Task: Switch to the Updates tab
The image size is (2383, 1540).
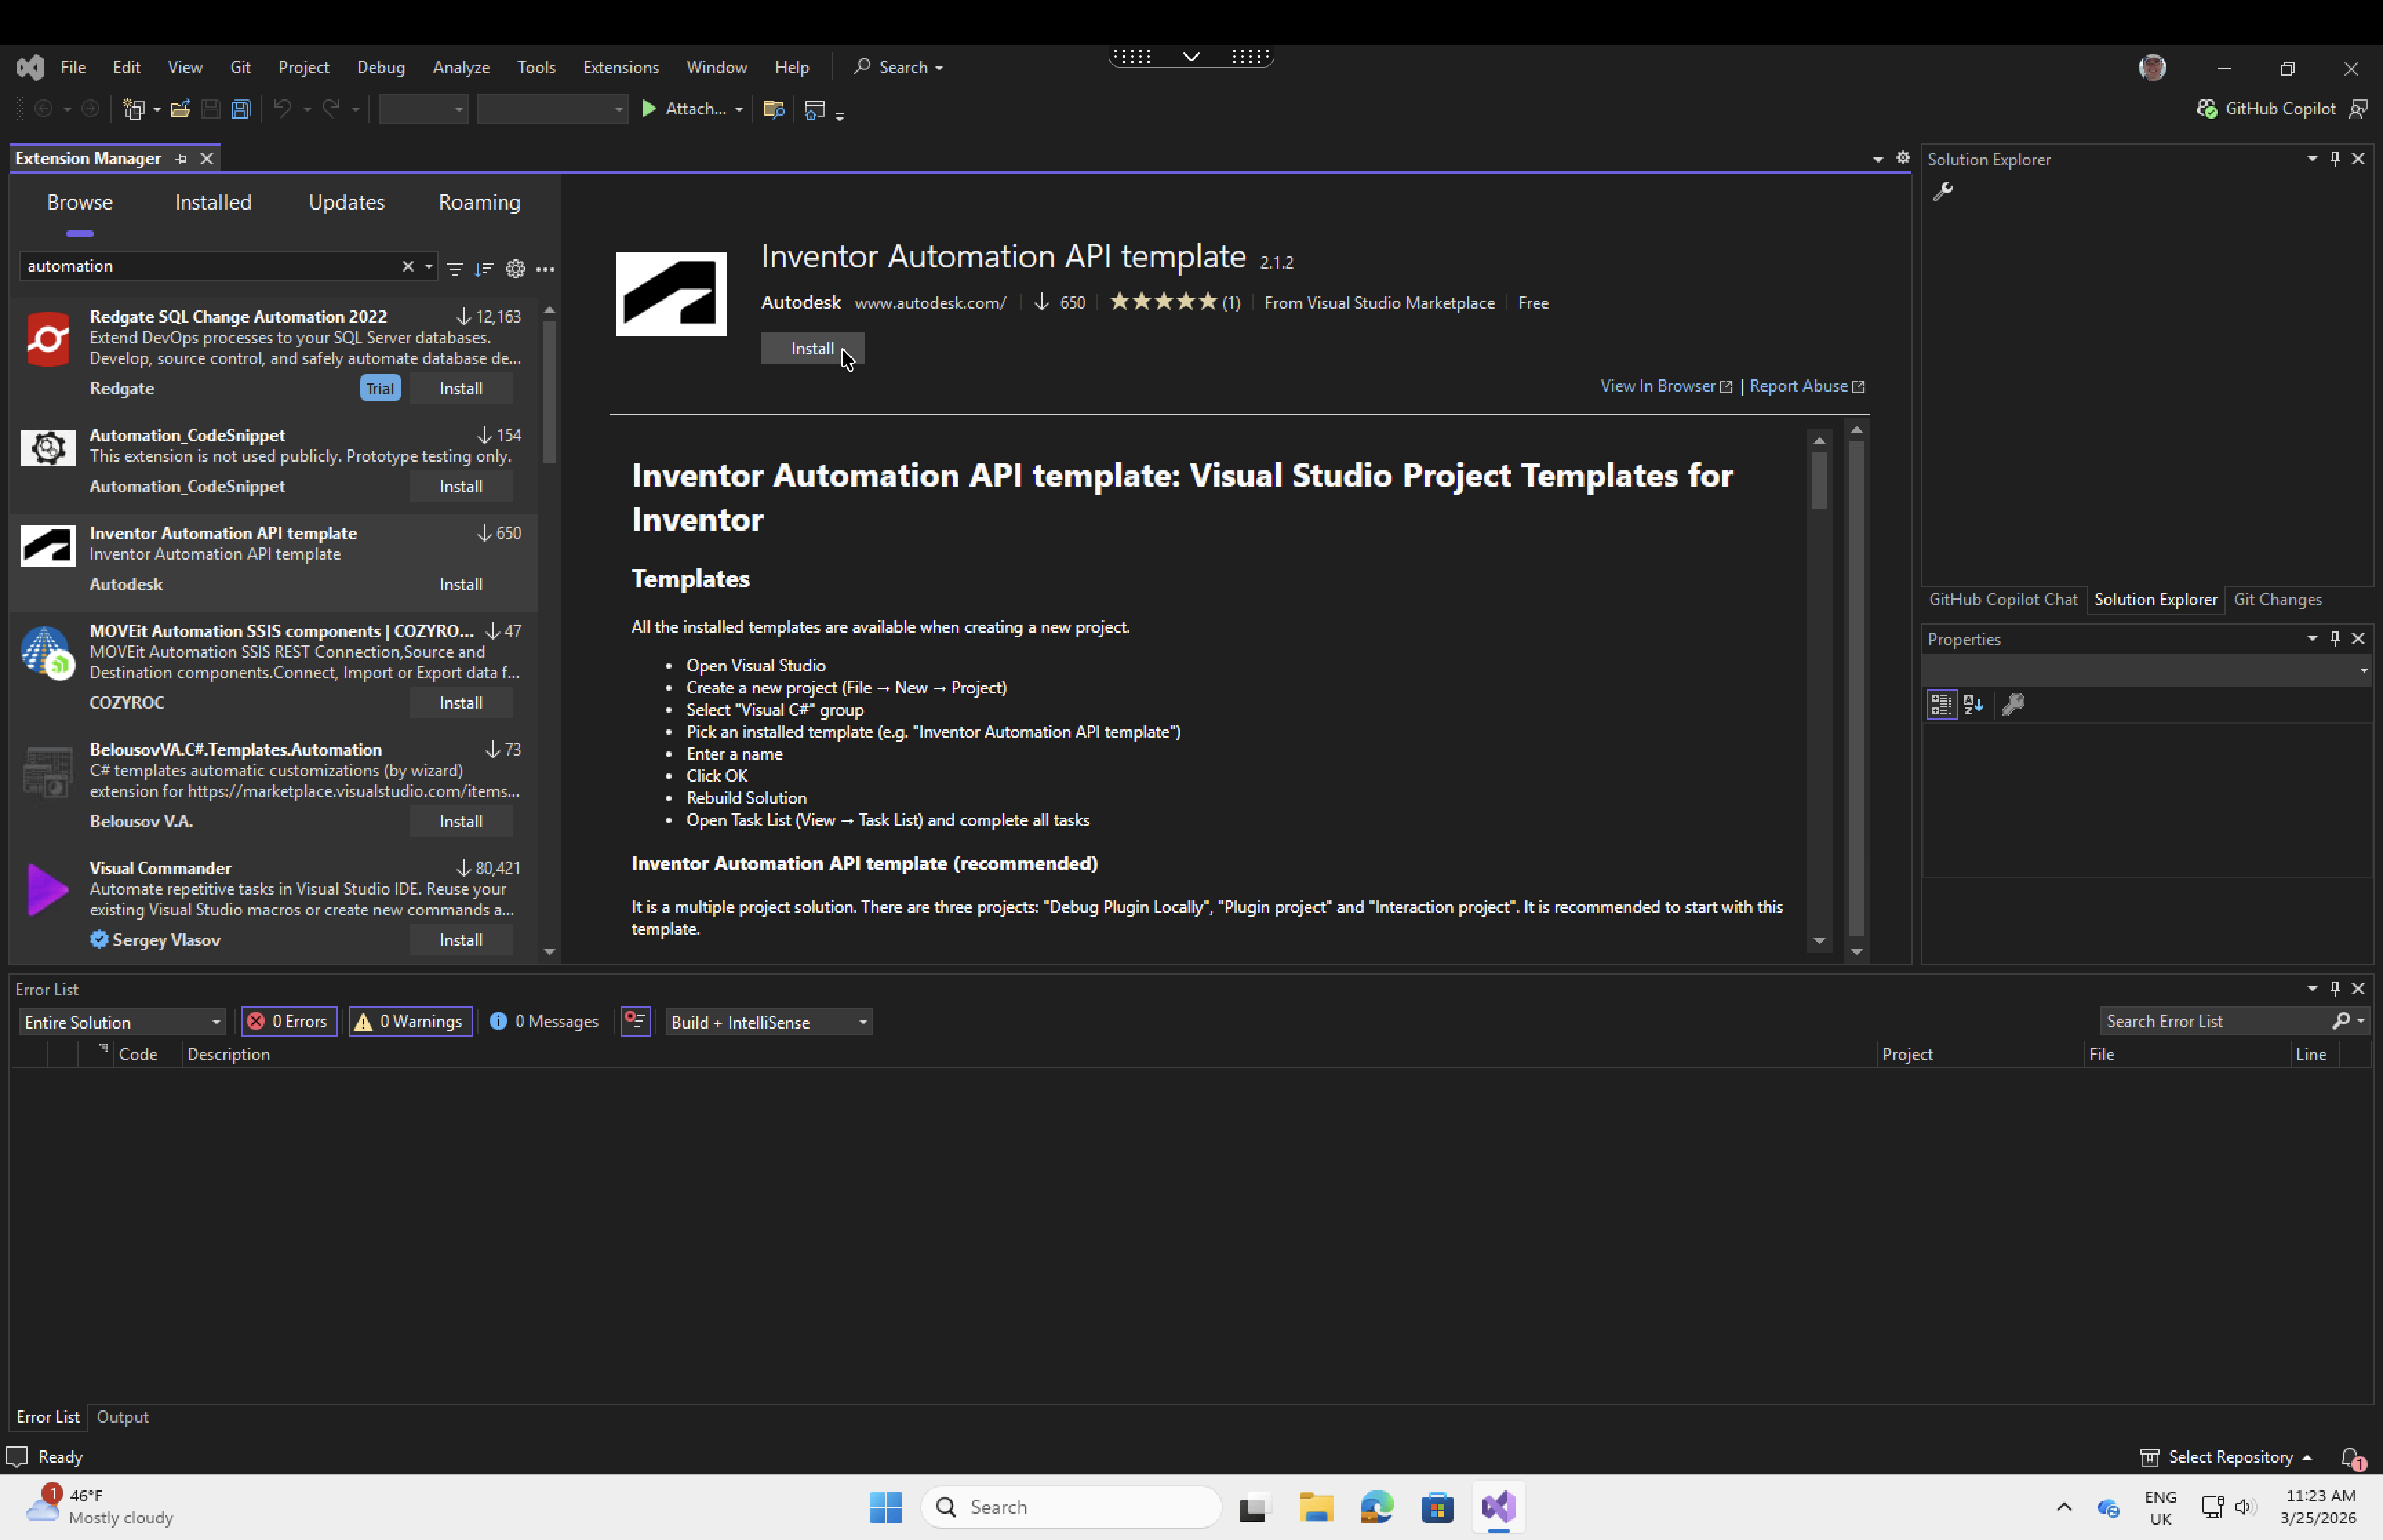Action: pos(347,201)
